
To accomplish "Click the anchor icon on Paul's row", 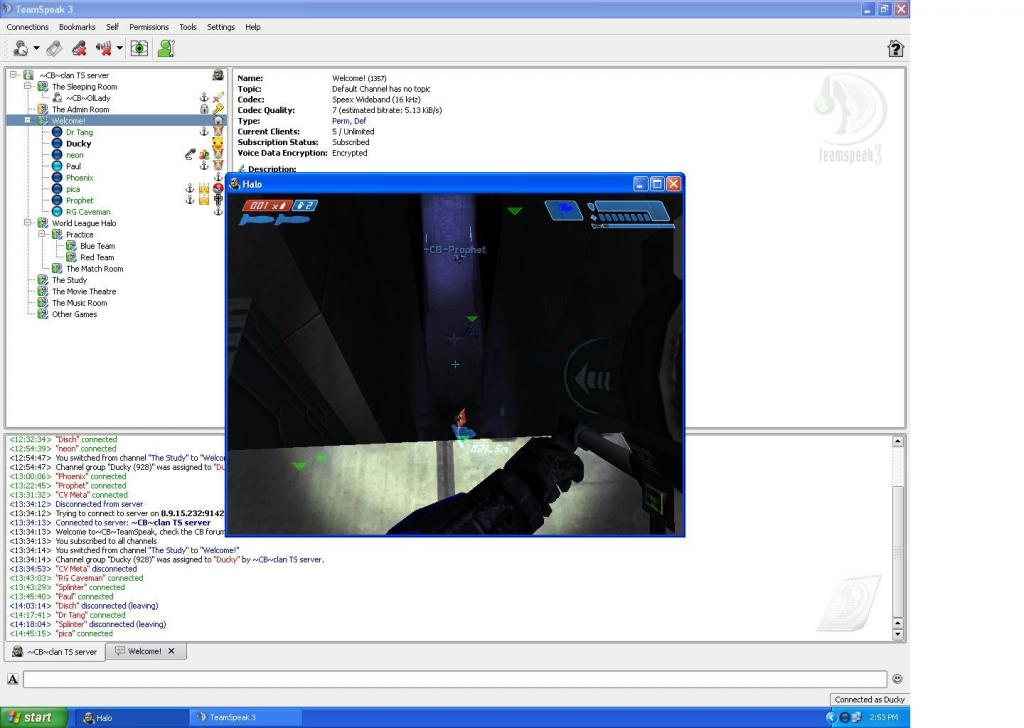I will (204, 166).
